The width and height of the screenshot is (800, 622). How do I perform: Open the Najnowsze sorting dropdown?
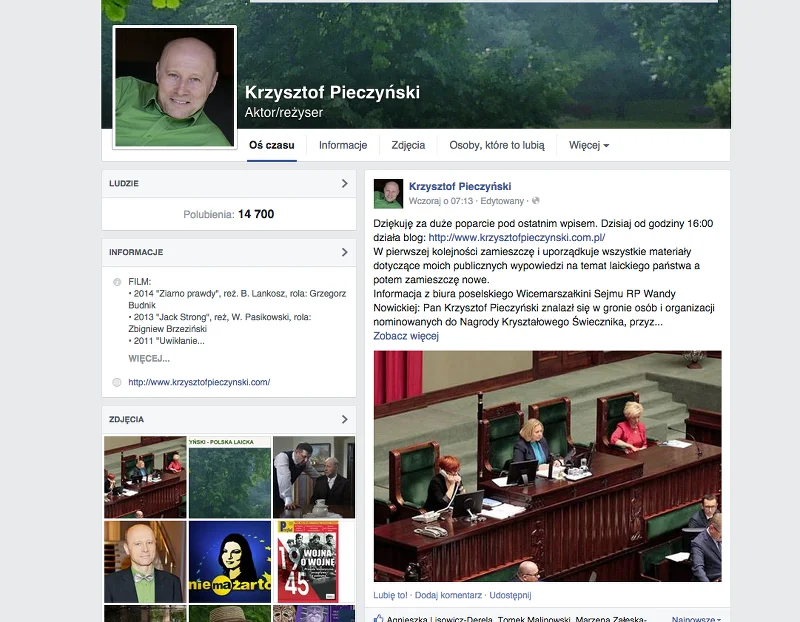click(x=696, y=618)
